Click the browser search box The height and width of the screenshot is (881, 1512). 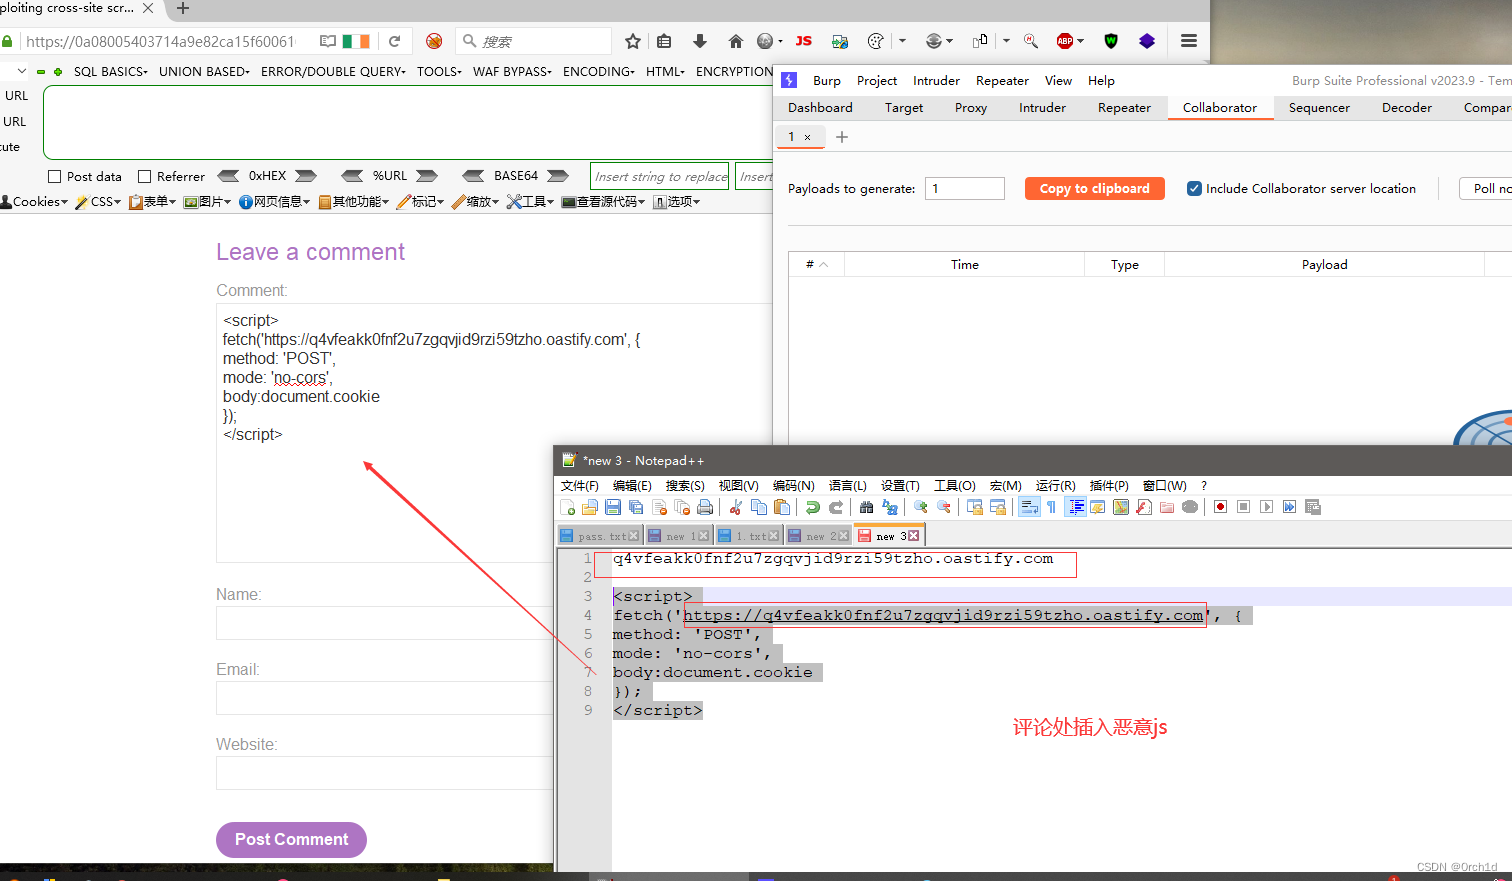click(534, 41)
